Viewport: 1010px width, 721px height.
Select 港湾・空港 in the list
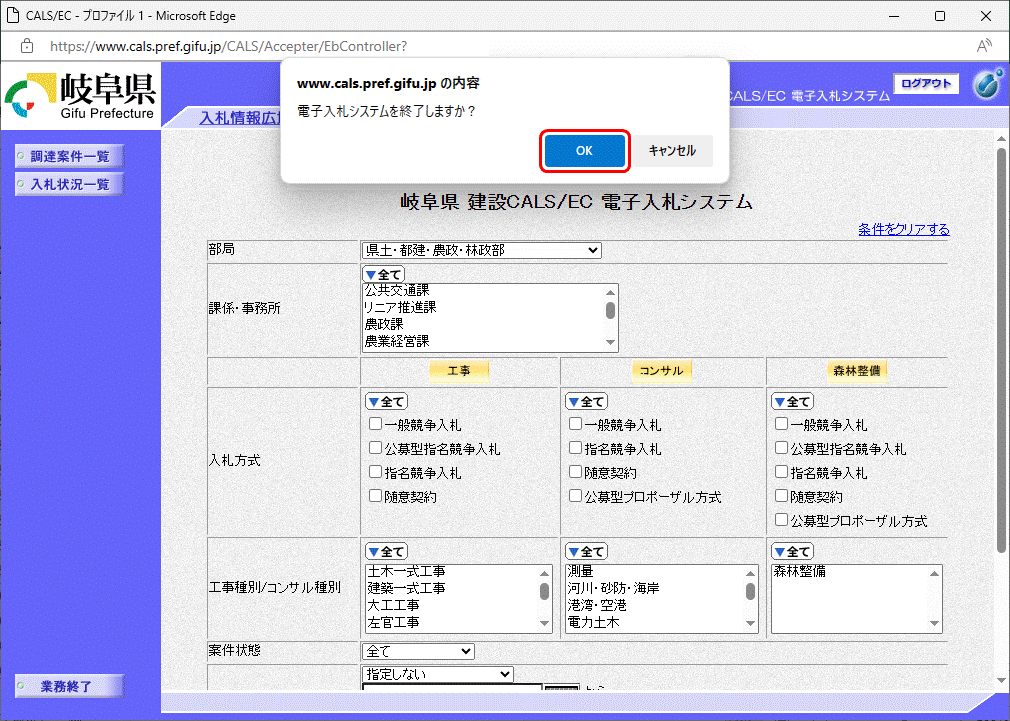point(597,605)
